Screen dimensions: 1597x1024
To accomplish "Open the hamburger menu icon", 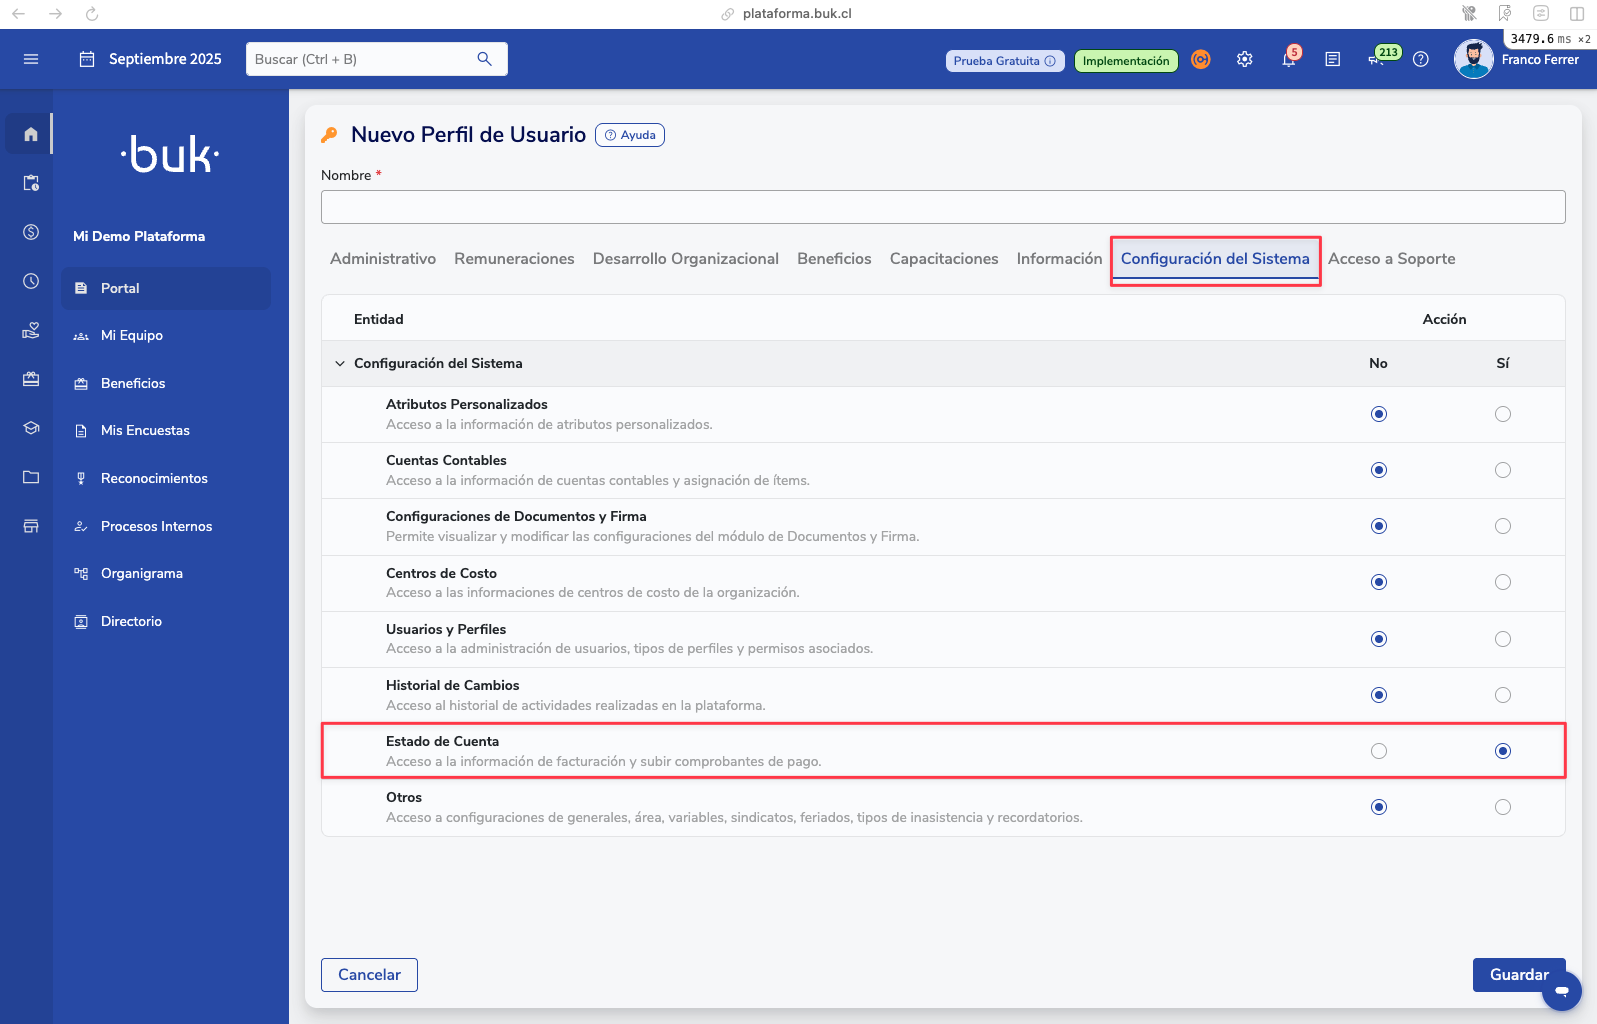I will pos(31,59).
